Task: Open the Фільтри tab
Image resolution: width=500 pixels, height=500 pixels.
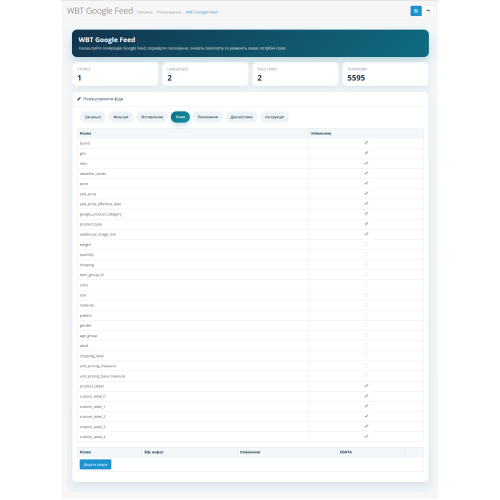Action: coord(121,117)
